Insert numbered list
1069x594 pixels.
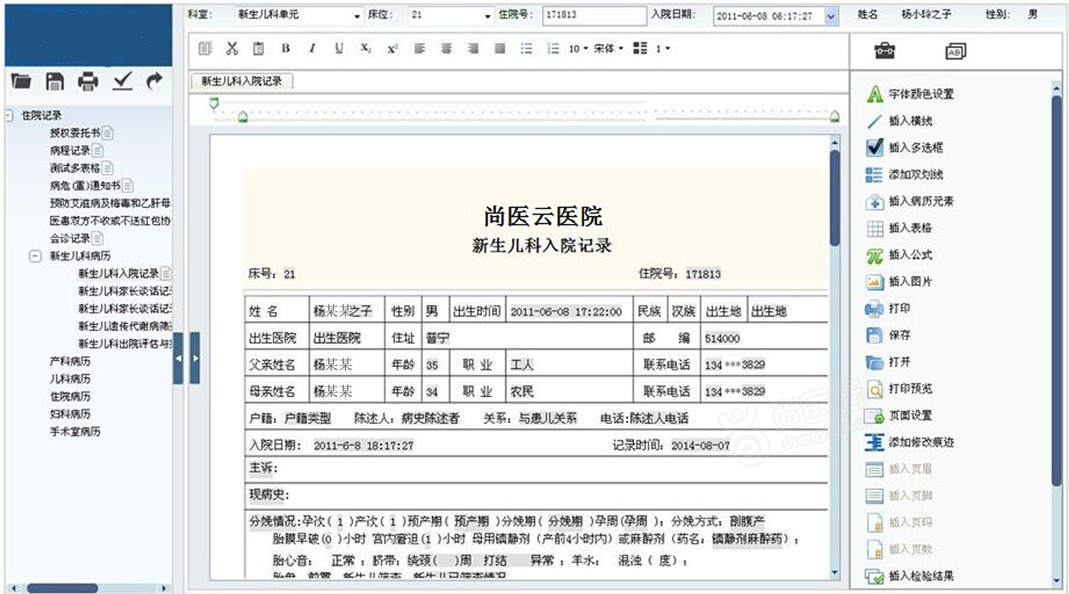pos(553,48)
